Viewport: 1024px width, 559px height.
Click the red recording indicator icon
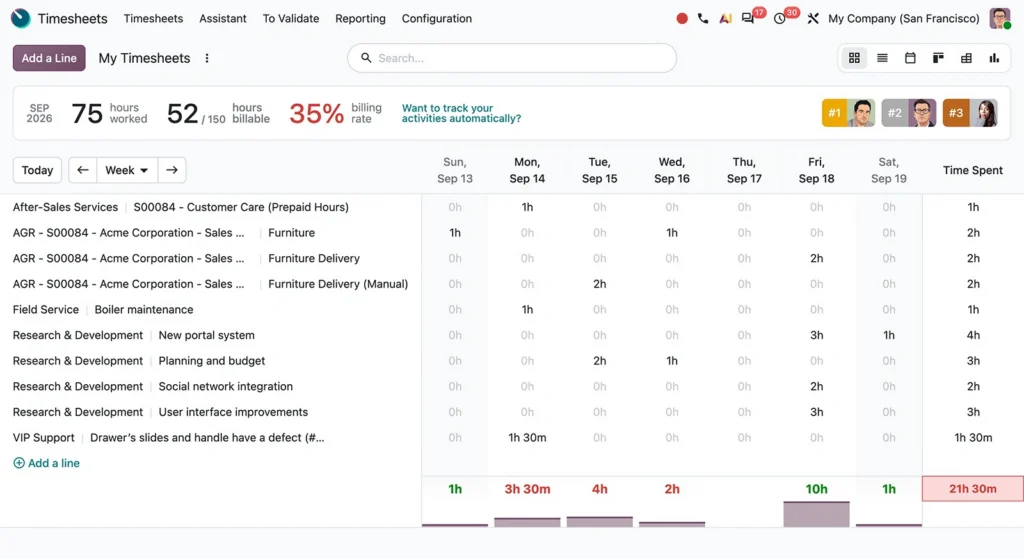click(x=682, y=18)
